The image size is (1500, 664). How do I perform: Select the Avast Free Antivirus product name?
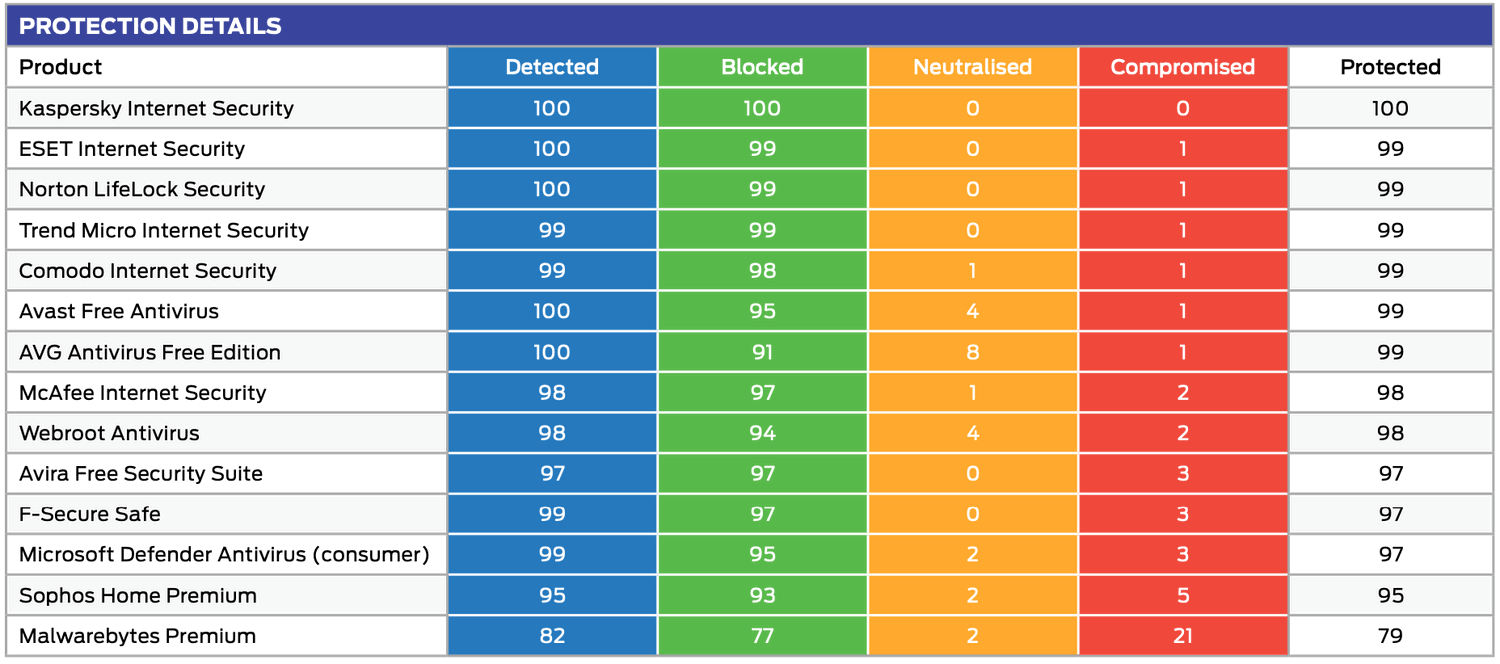pyautogui.click(x=119, y=311)
